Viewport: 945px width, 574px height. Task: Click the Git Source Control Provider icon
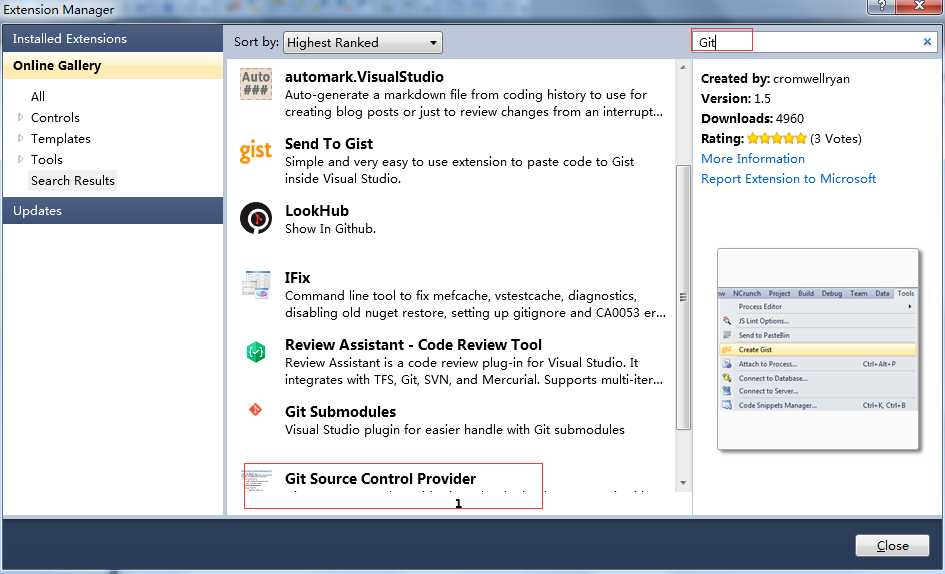[257, 481]
